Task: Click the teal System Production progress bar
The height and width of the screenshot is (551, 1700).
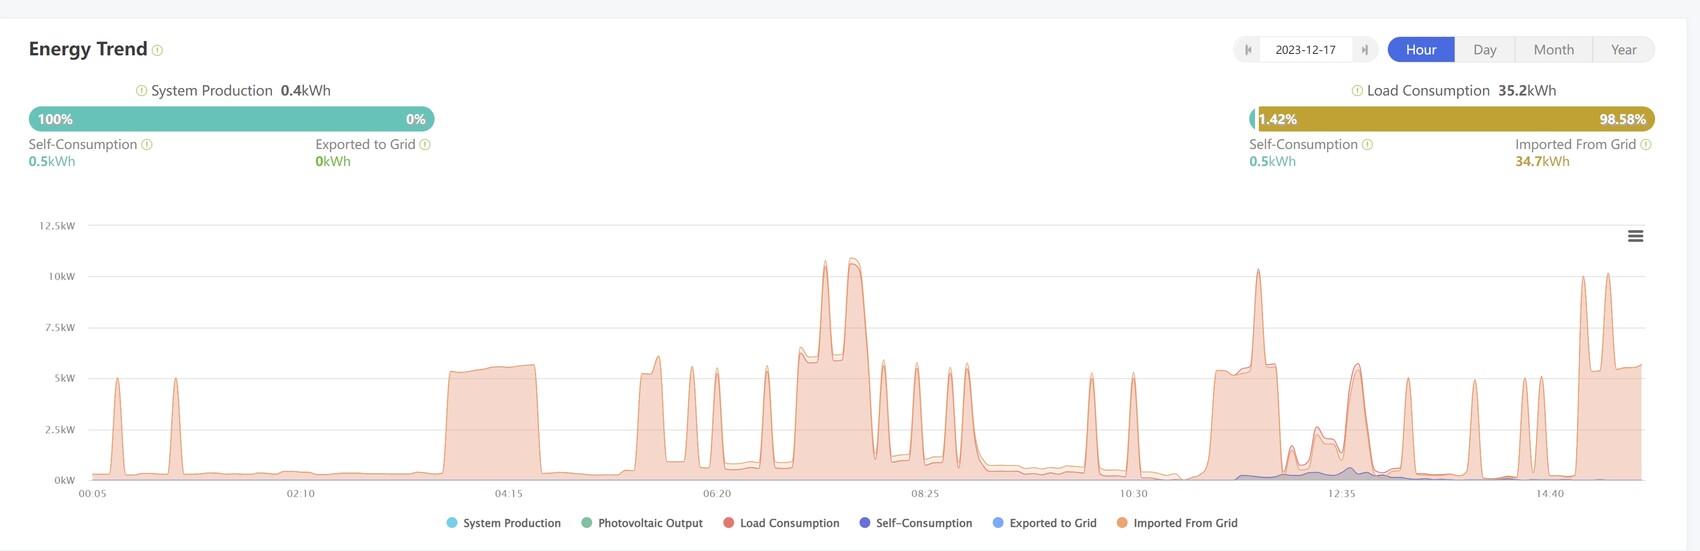Action: (231, 119)
